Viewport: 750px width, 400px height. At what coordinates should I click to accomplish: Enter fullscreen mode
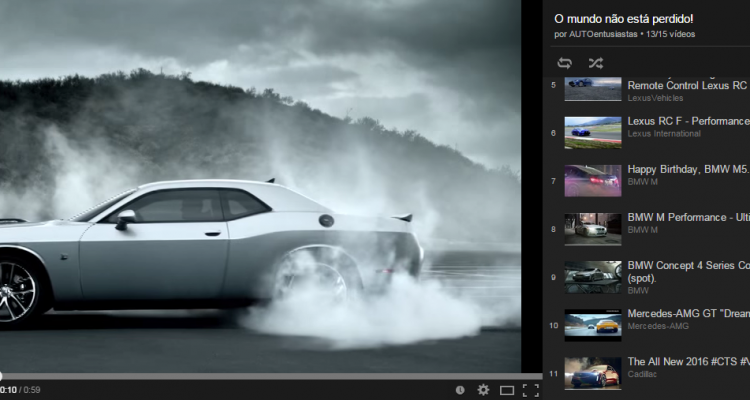pos(530,389)
